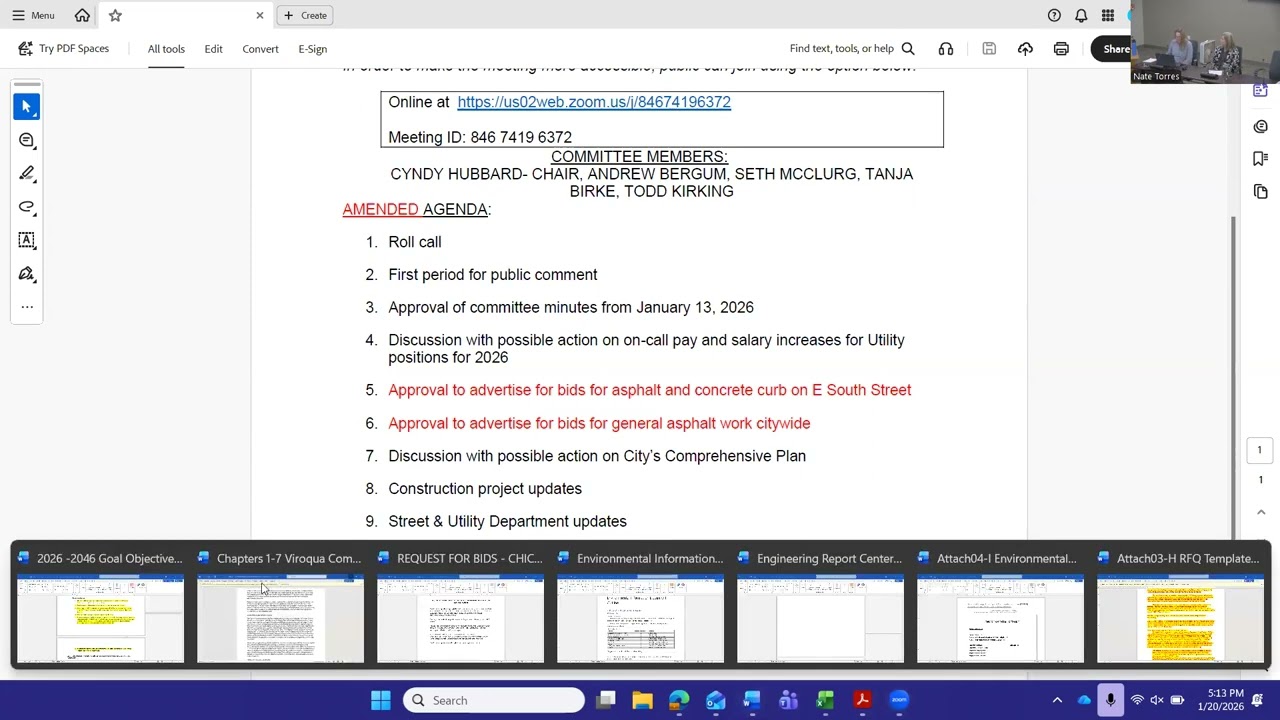Open Outlook from taskbar
The image size is (1280, 720).
pos(716,700)
